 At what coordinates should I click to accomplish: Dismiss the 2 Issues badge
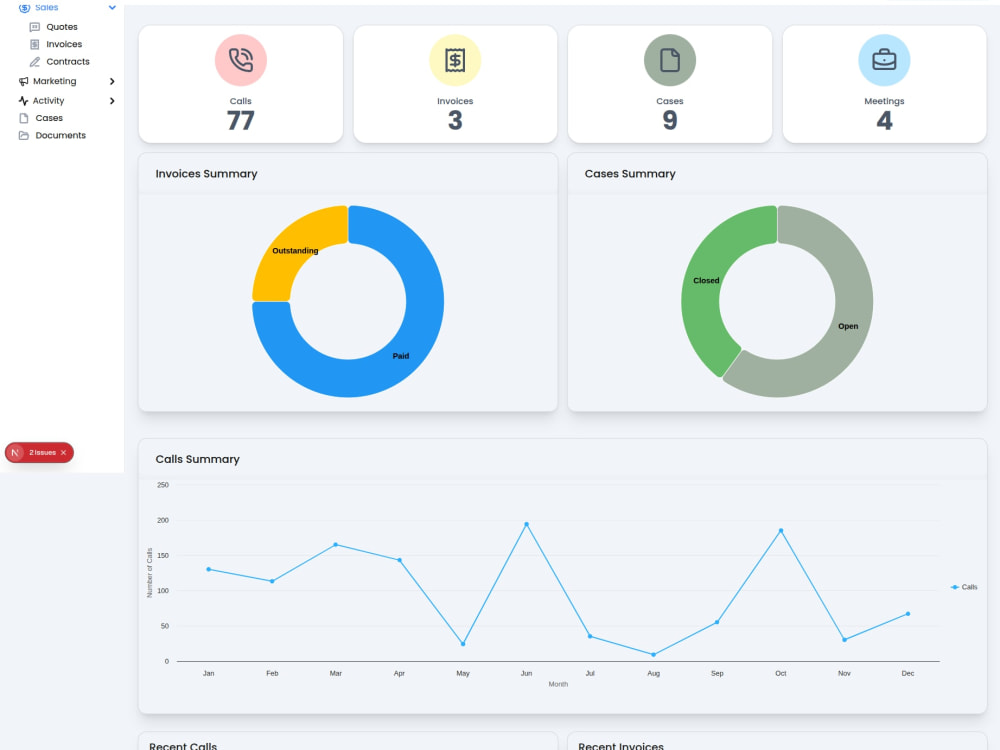pyautogui.click(x=63, y=452)
